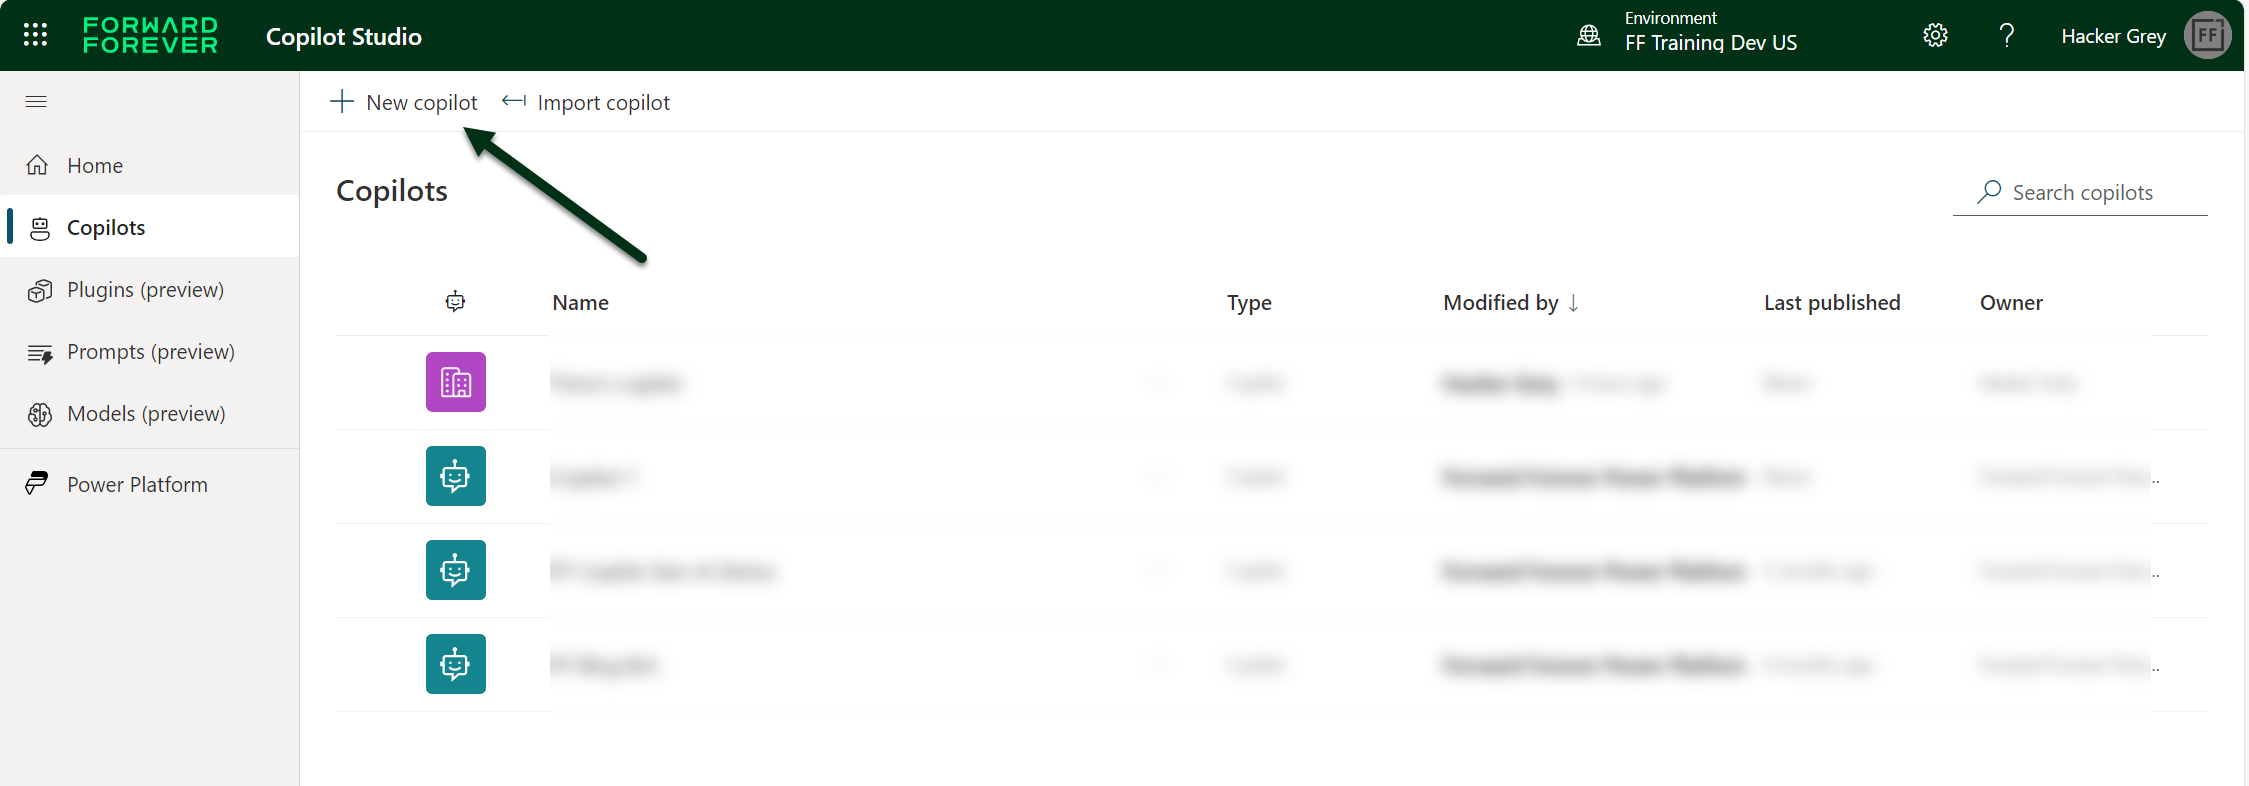Select Models (preview) in the sidebar

(x=146, y=414)
